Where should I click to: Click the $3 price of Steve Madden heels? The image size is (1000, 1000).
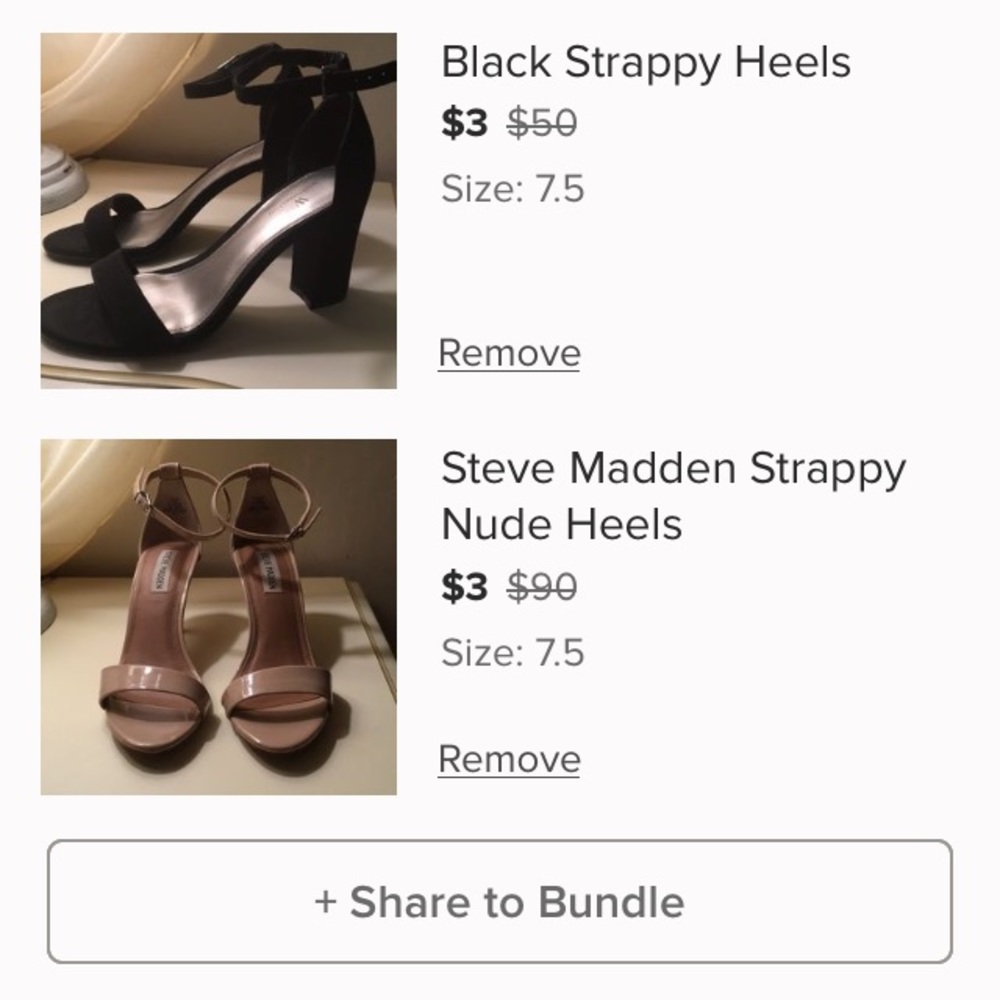464,587
